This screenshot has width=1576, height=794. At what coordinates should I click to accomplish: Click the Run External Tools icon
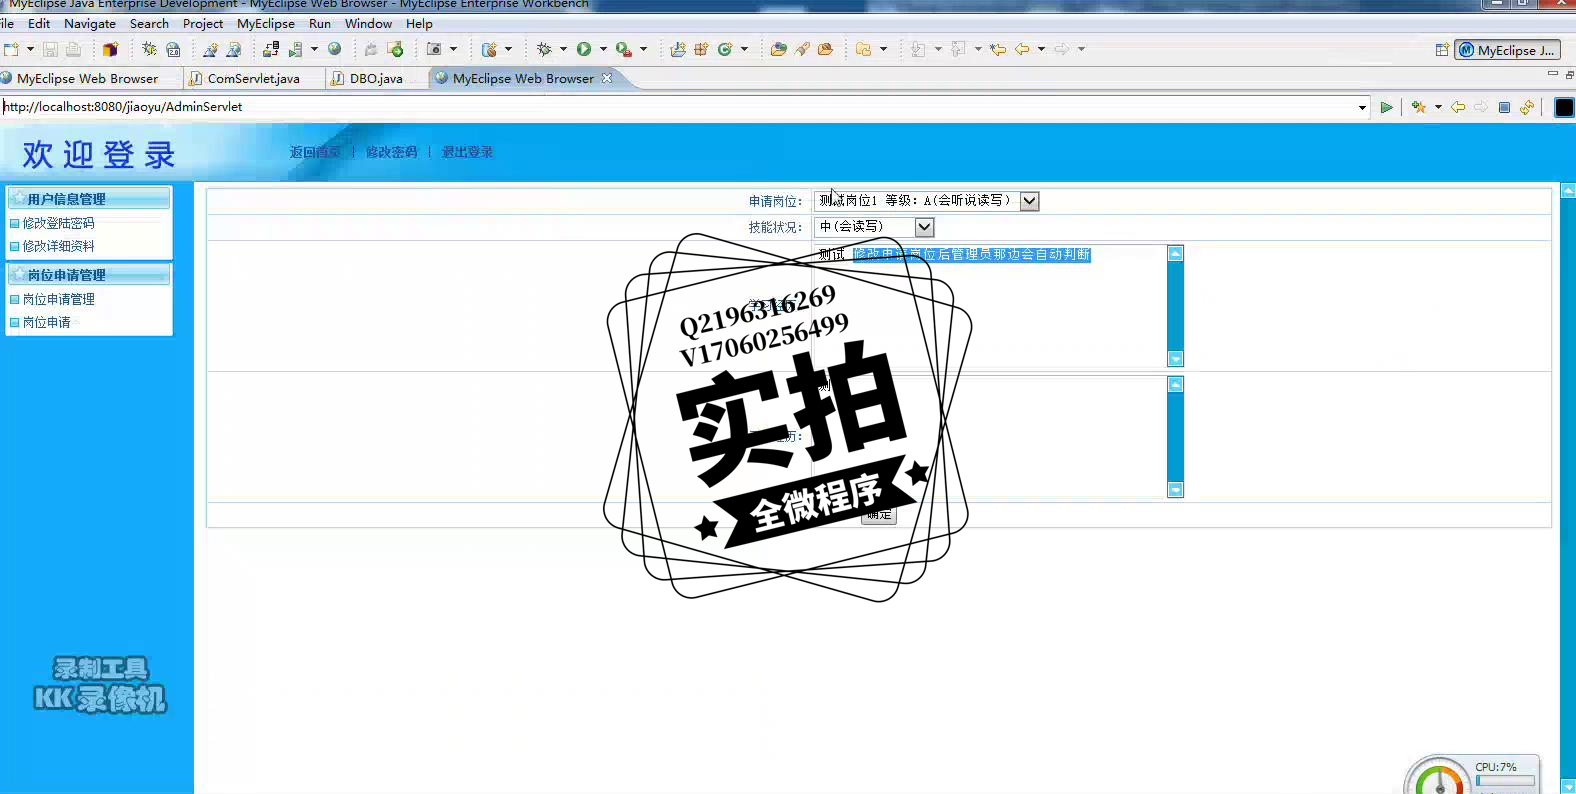coord(624,49)
